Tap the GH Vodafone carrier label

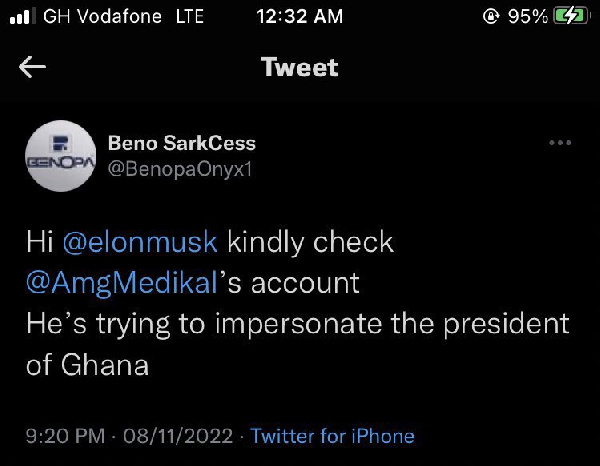pyautogui.click(x=102, y=16)
